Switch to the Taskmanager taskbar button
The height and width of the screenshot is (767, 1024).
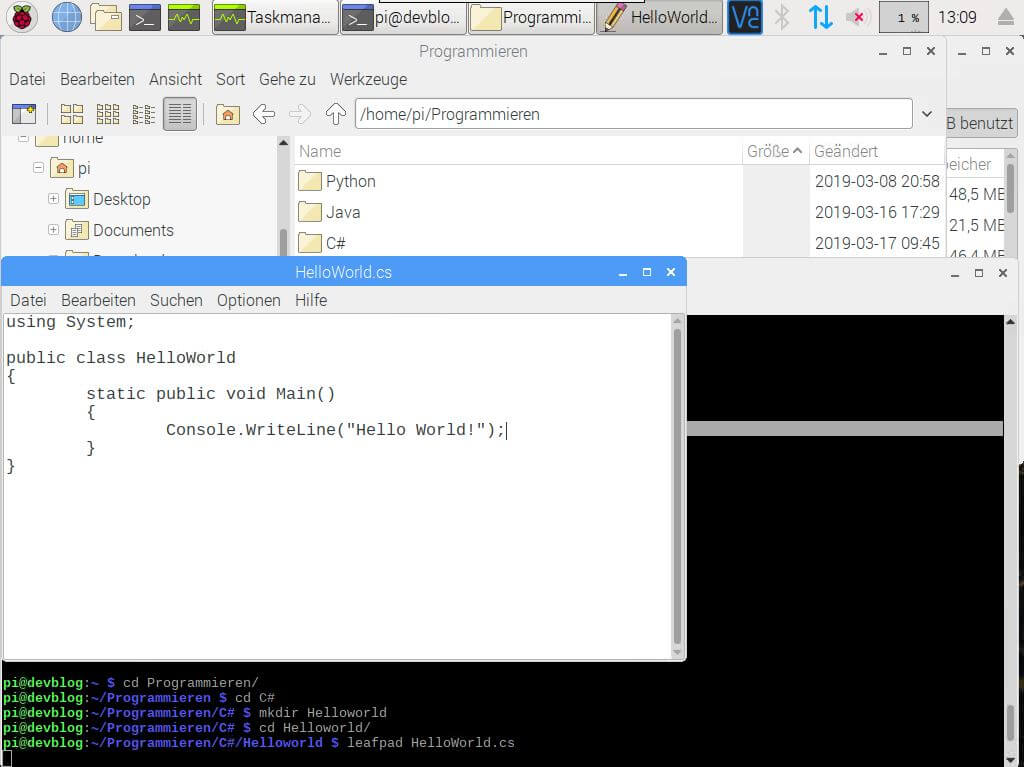[274, 17]
